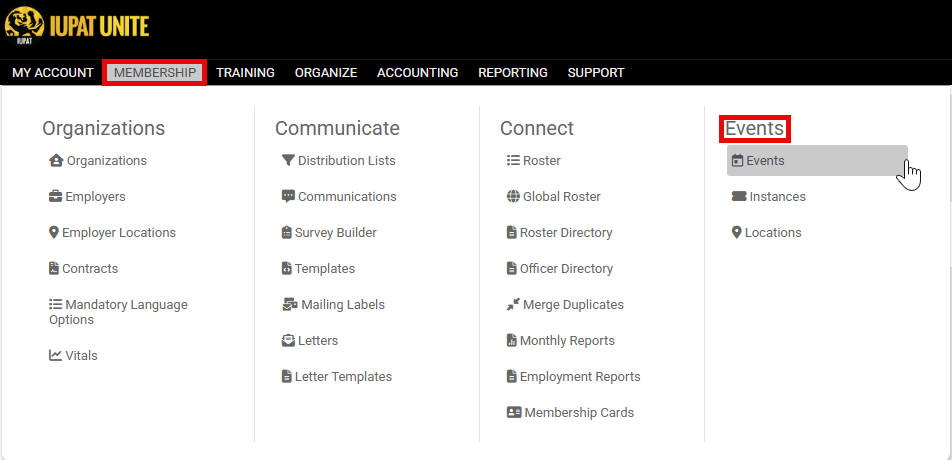
Task: Click the IUPAT Unite logo
Action: 76,26
